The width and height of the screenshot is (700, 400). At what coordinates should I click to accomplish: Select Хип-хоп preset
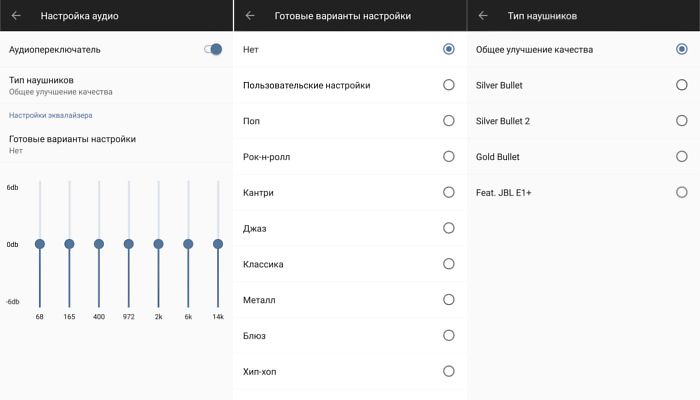click(x=448, y=371)
